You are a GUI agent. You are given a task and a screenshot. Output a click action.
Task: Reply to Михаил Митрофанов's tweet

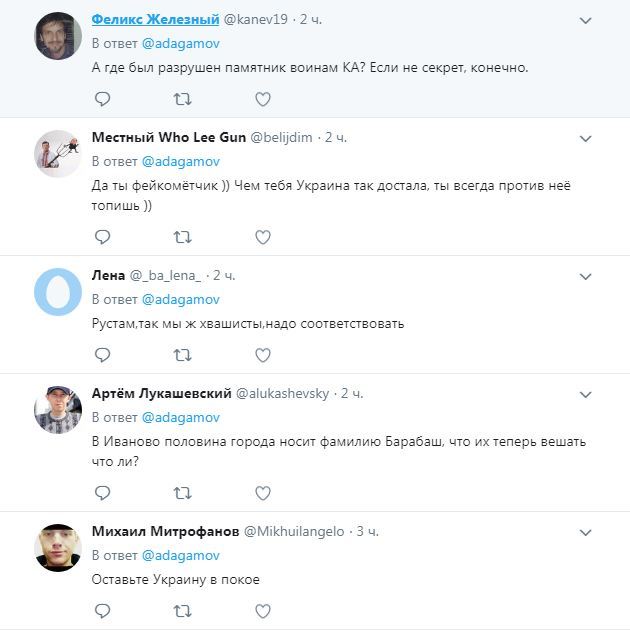tap(102, 611)
